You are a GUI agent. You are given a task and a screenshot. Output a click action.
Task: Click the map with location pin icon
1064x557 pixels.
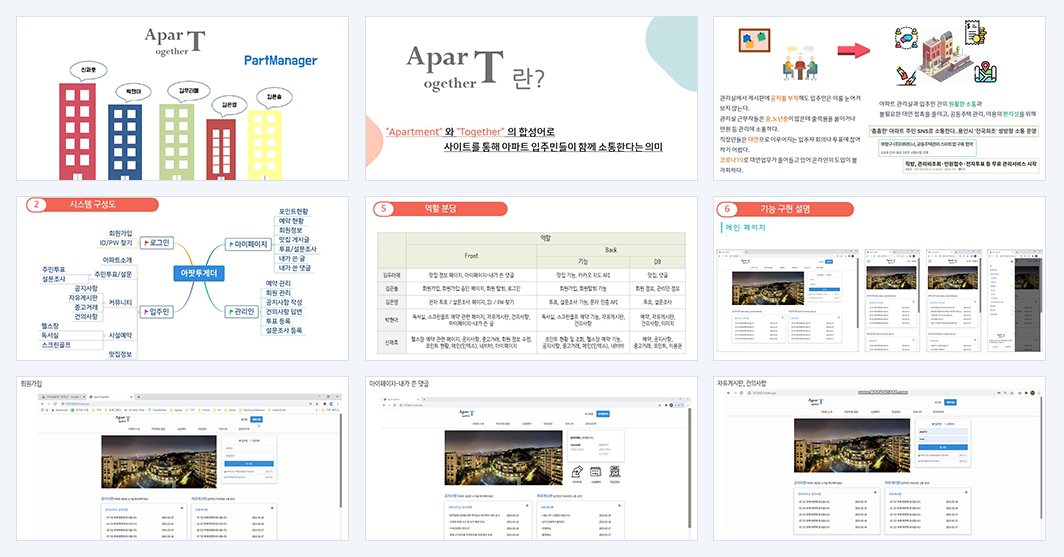(x=985, y=72)
